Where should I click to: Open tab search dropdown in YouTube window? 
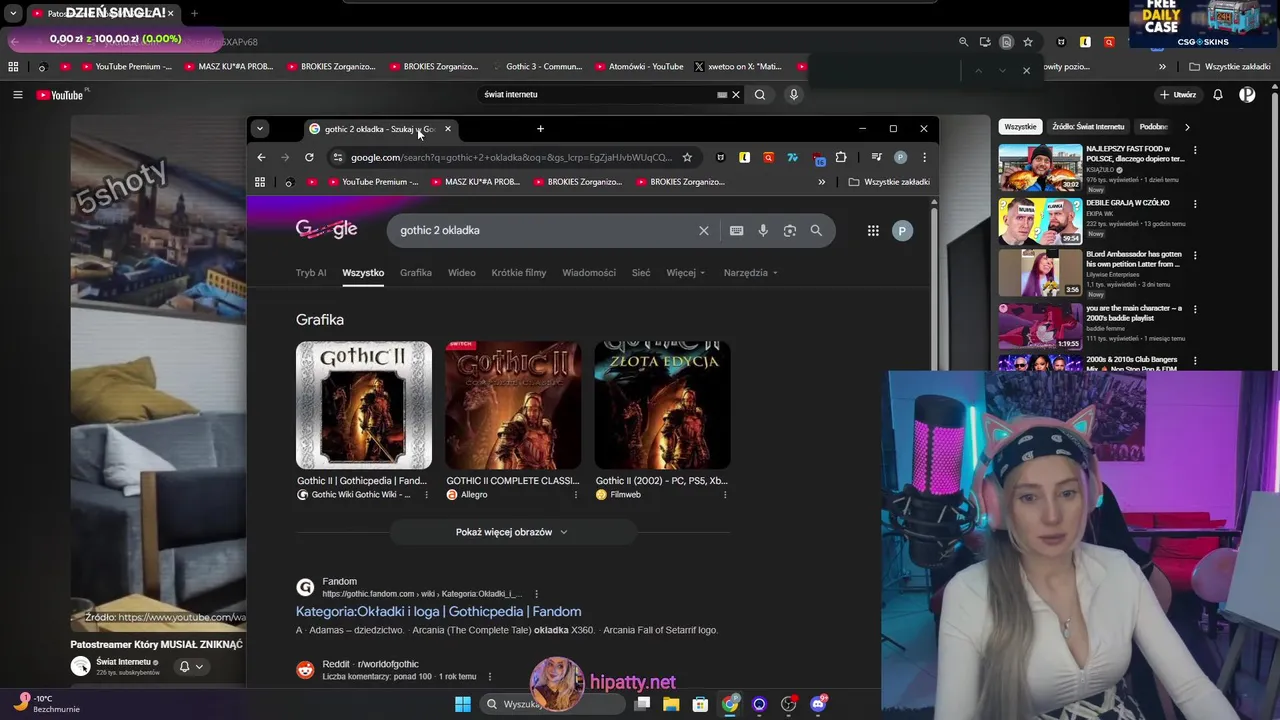click(13, 14)
